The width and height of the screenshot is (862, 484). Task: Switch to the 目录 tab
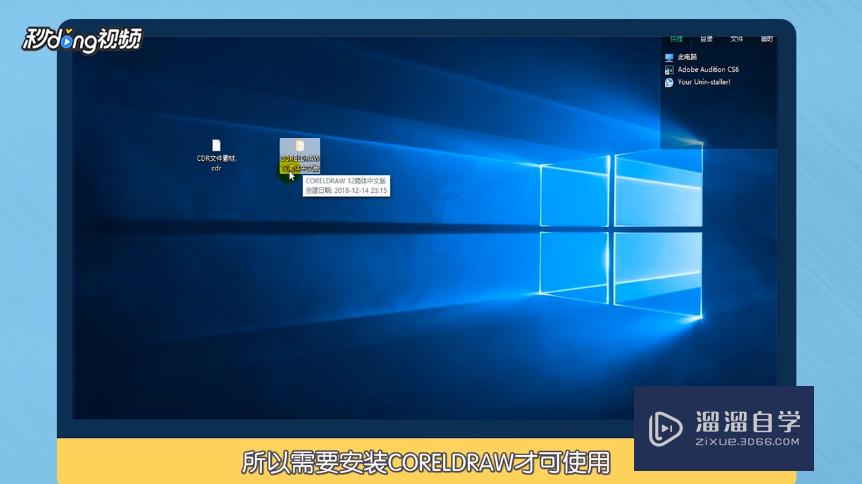706,39
